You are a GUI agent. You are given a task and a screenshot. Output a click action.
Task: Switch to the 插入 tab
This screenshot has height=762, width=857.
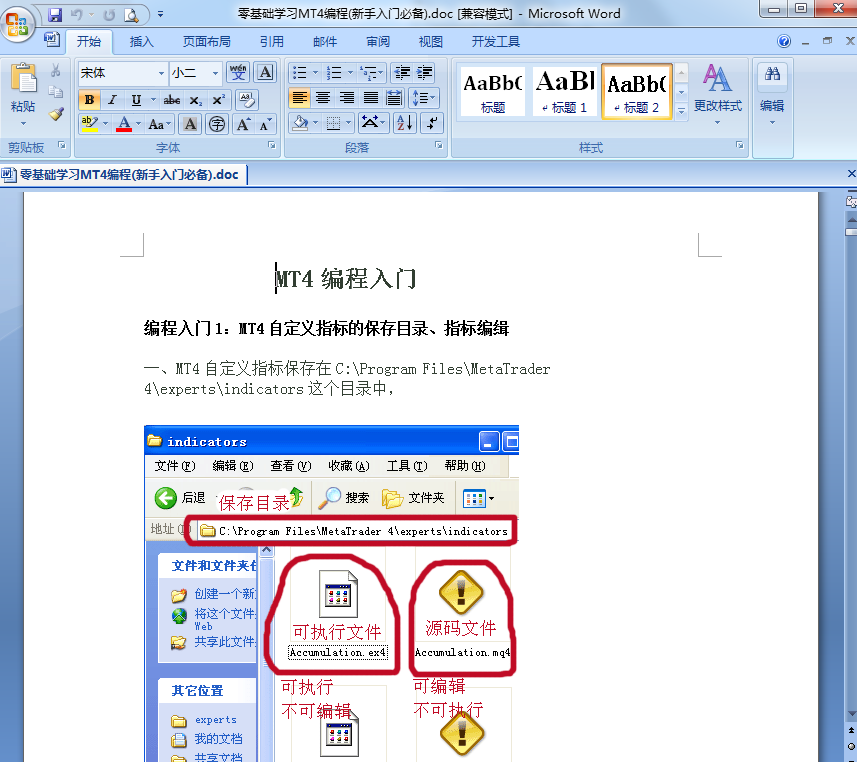click(x=142, y=42)
